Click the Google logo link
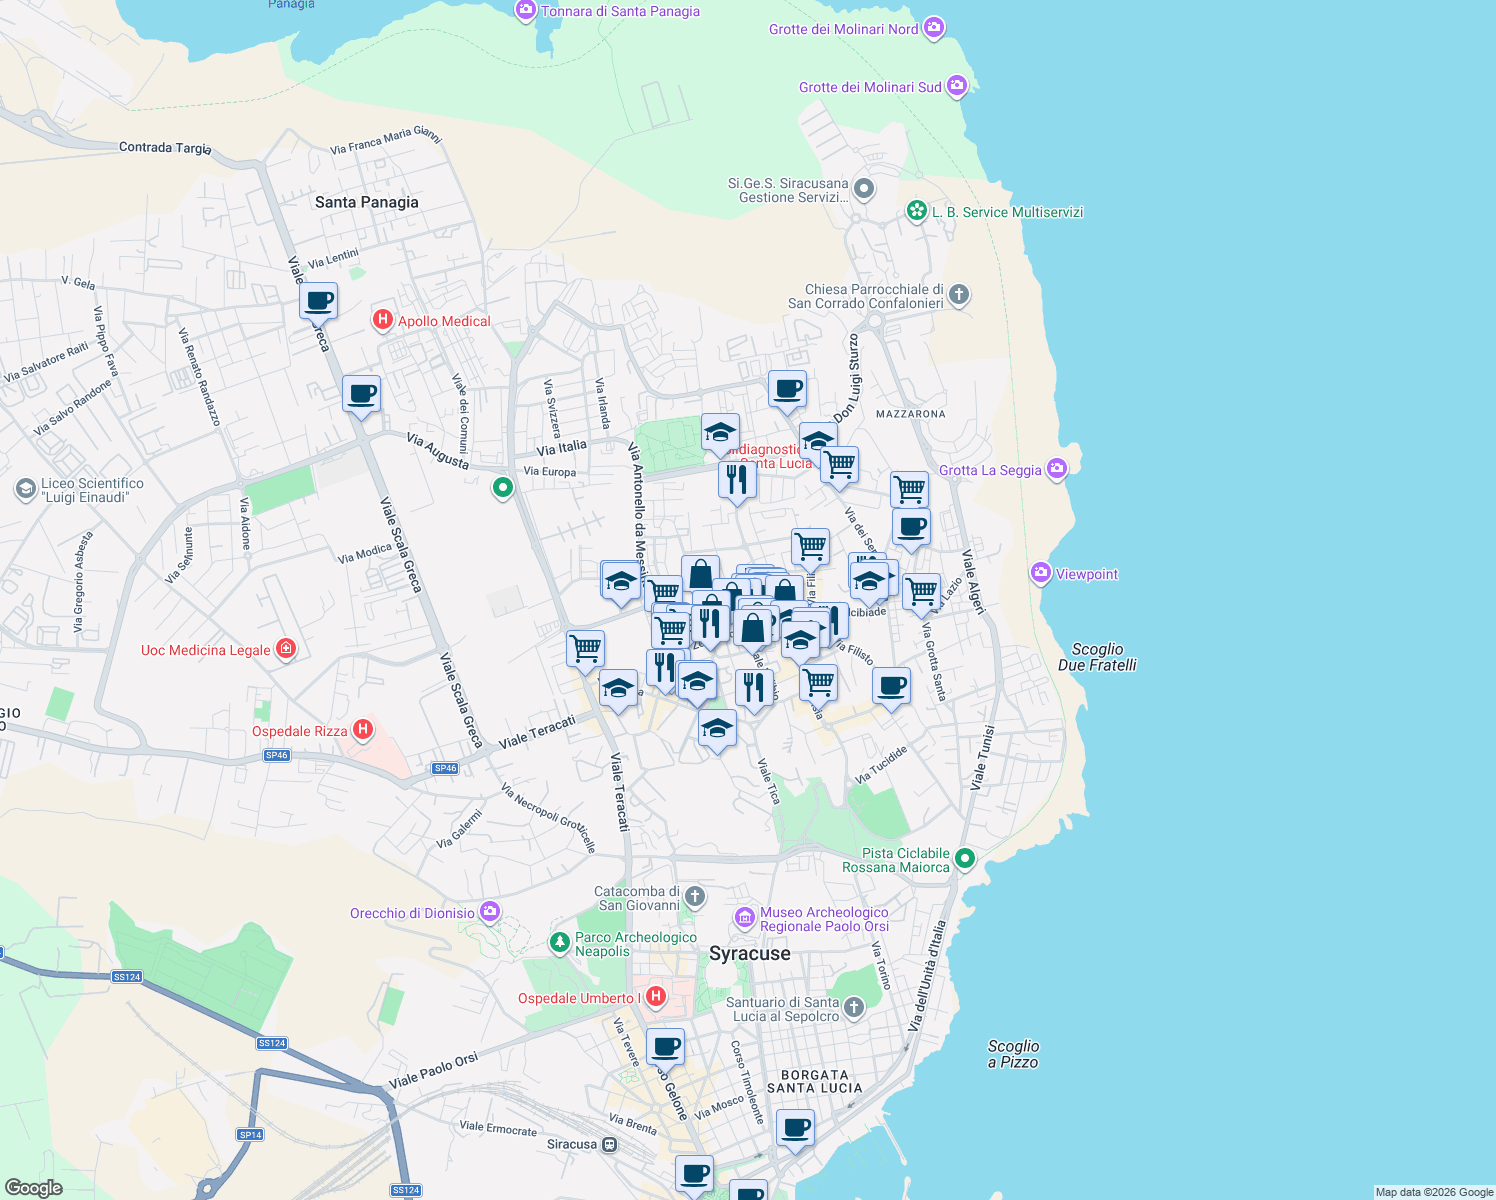1496x1200 pixels. [33, 1188]
